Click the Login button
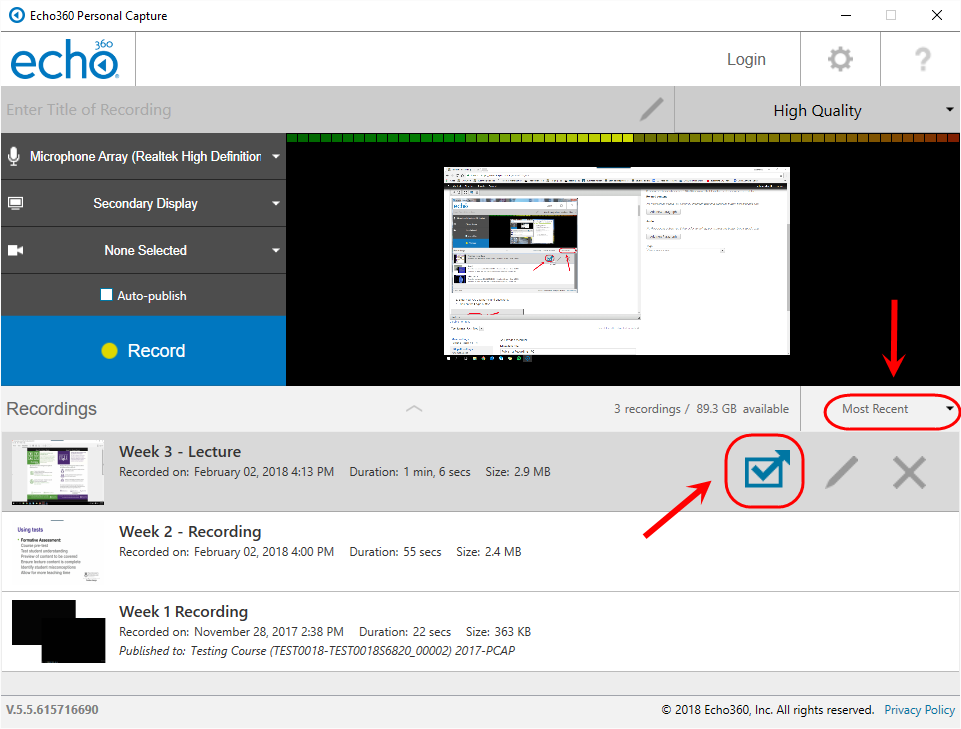Screen dimensions: 961x729 [746, 59]
